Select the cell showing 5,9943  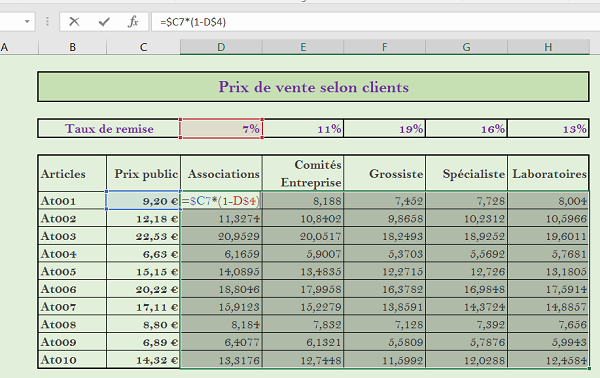click(548, 341)
